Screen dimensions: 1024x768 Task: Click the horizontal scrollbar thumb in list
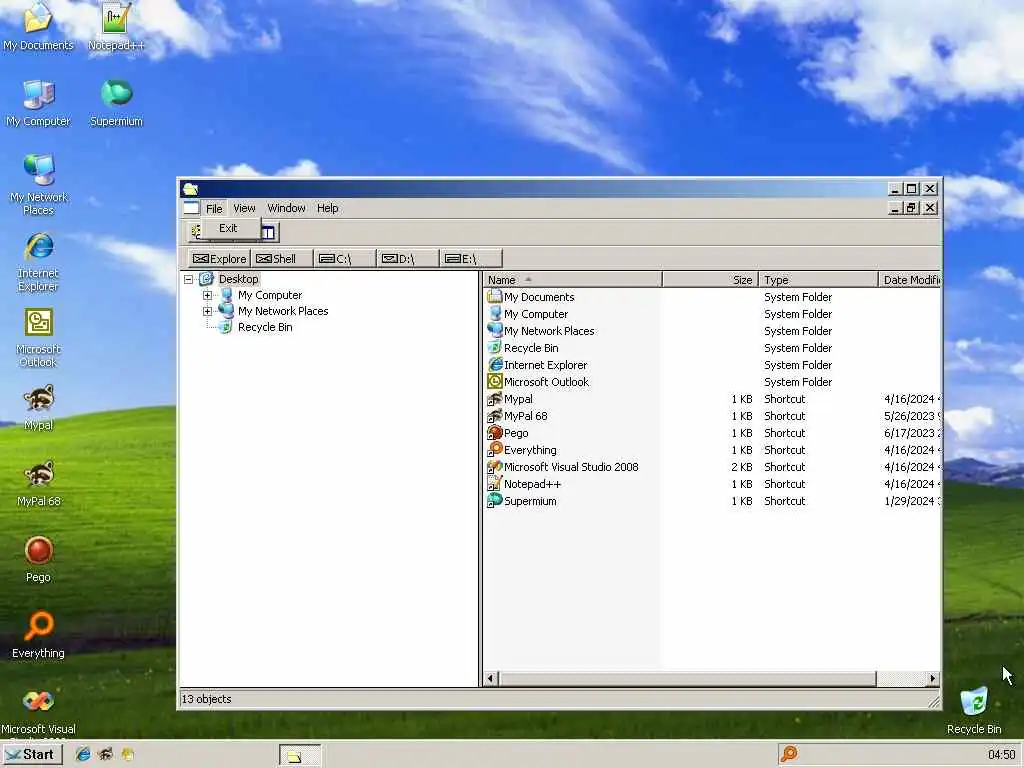click(x=687, y=679)
